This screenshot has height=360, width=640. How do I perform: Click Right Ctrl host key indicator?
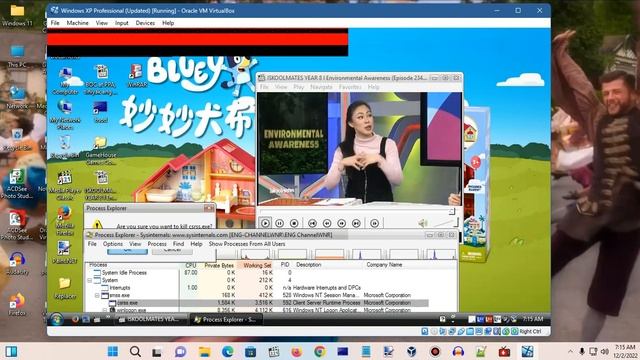pyautogui.click(x=530, y=331)
